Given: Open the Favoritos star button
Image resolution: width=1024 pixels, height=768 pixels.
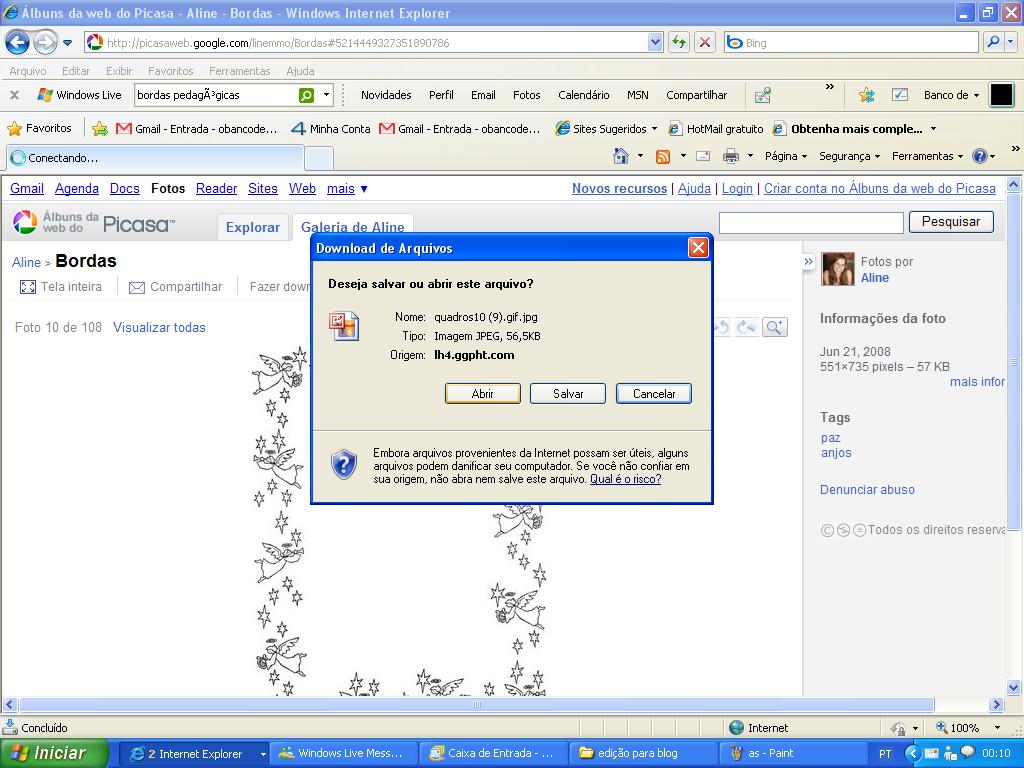Looking at the screenshot, I should [39, 129].
